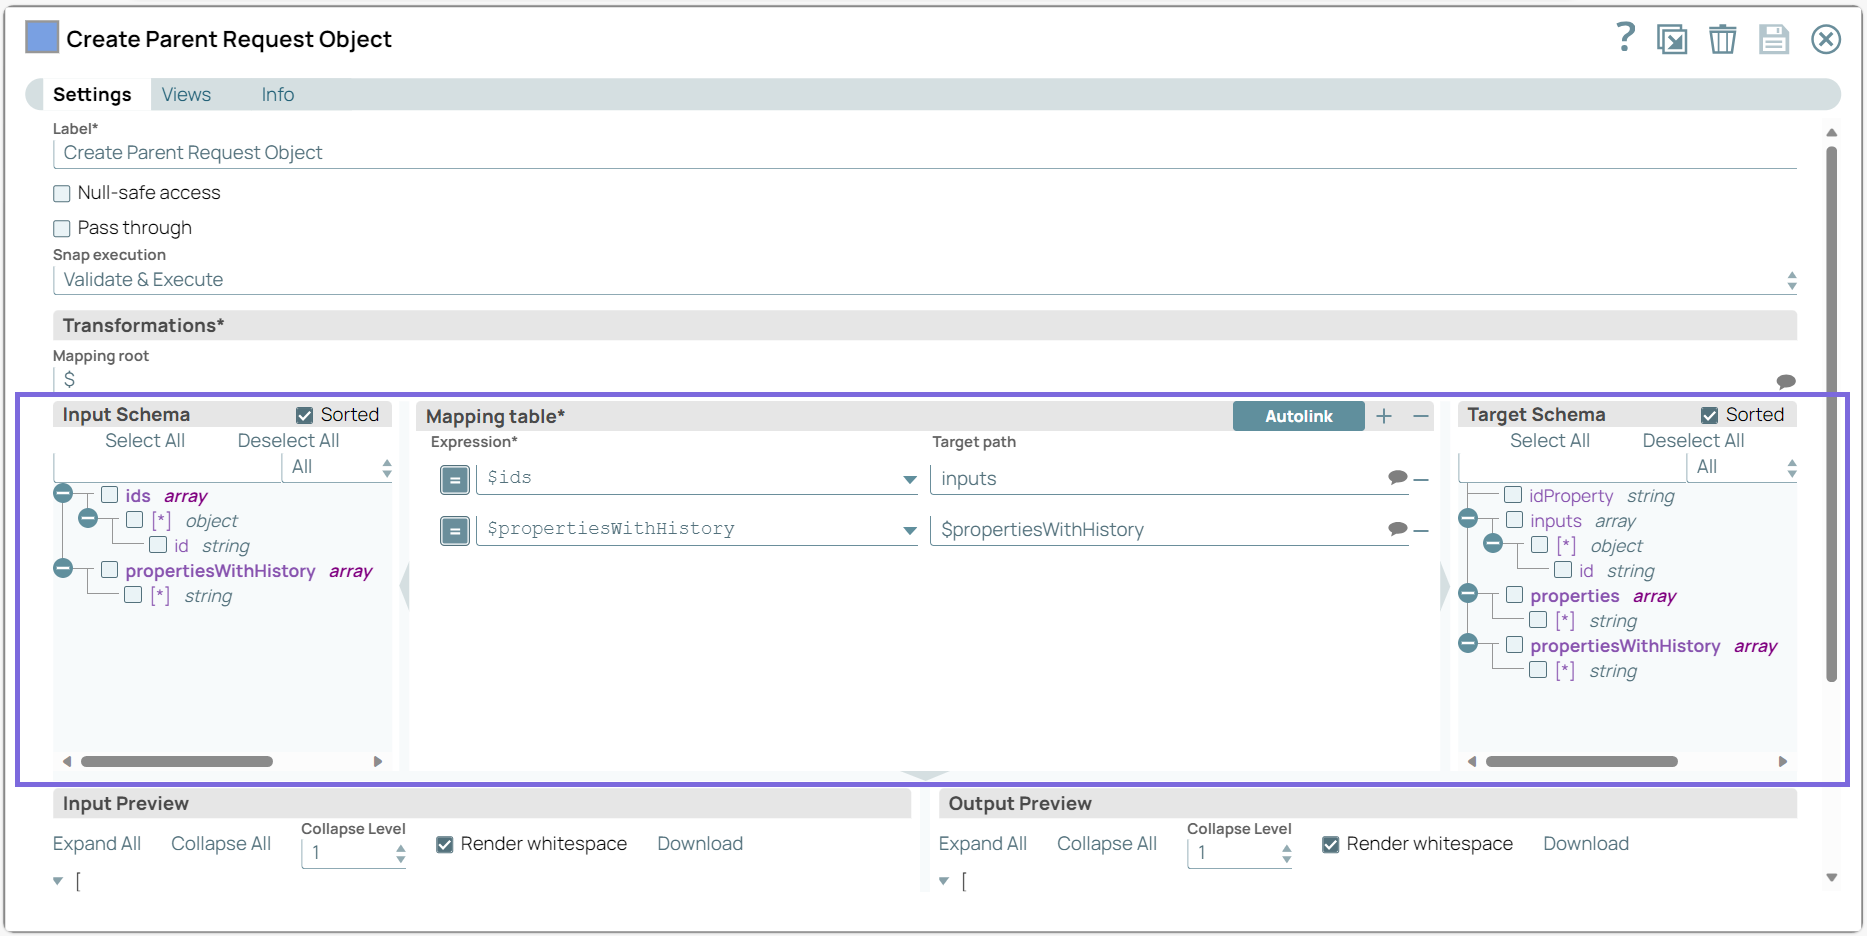
Task: Collapse right panel using right arrow handle
Action: point(1445,587)
